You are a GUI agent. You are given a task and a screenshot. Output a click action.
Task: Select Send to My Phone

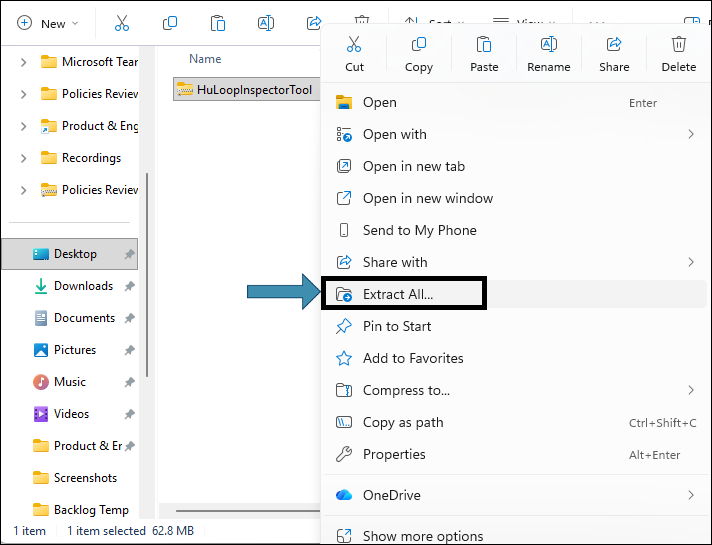click(516, 230)
